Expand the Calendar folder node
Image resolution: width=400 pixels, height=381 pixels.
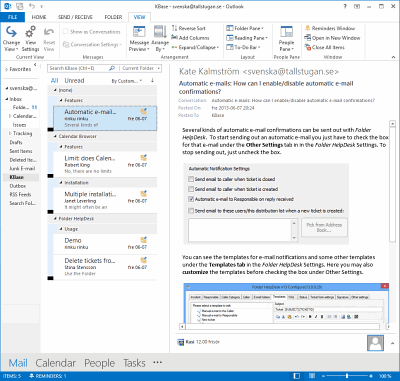[10, 116]
